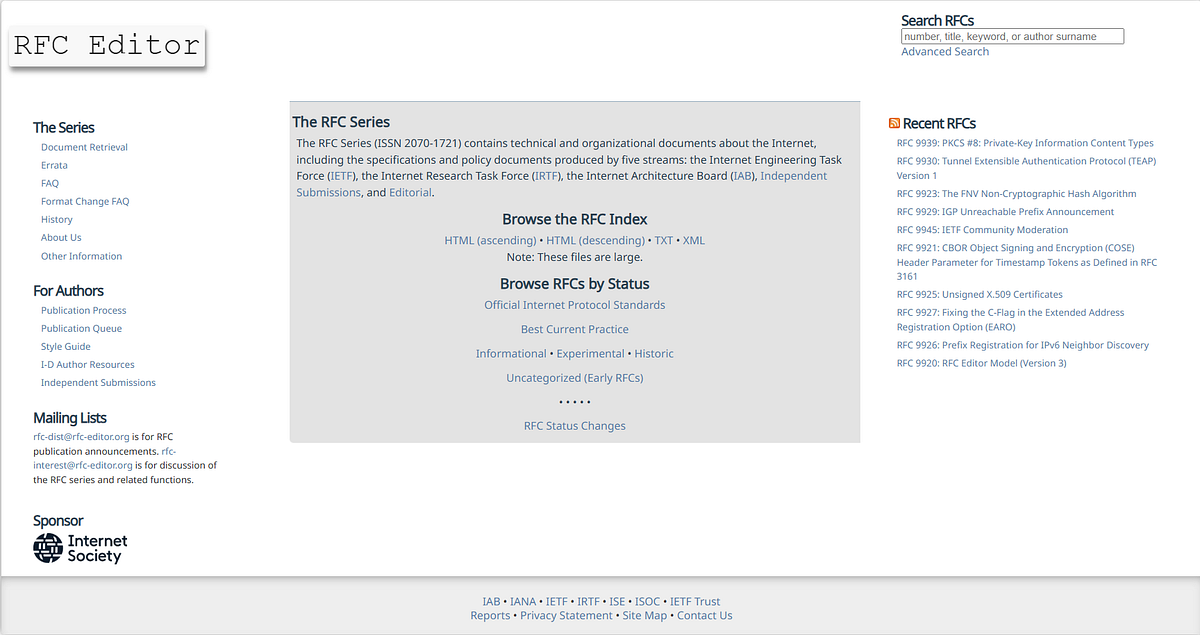The height and width of the screenshot is (635, 1200).
Task: Click the IRTF link in the RFC Series paragraph
Action: coord(547,176)
